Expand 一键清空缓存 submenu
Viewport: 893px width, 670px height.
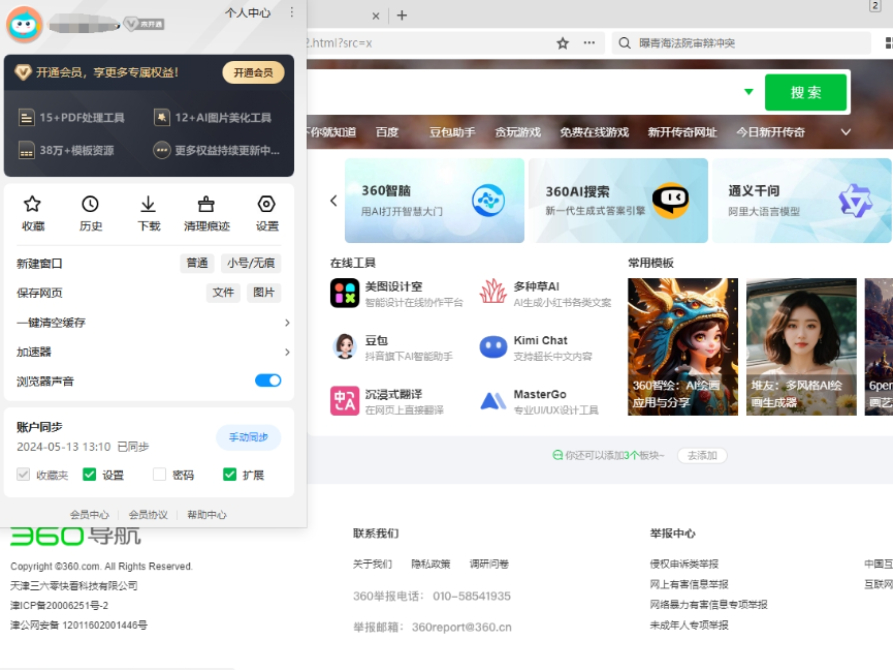coord(287,322)
